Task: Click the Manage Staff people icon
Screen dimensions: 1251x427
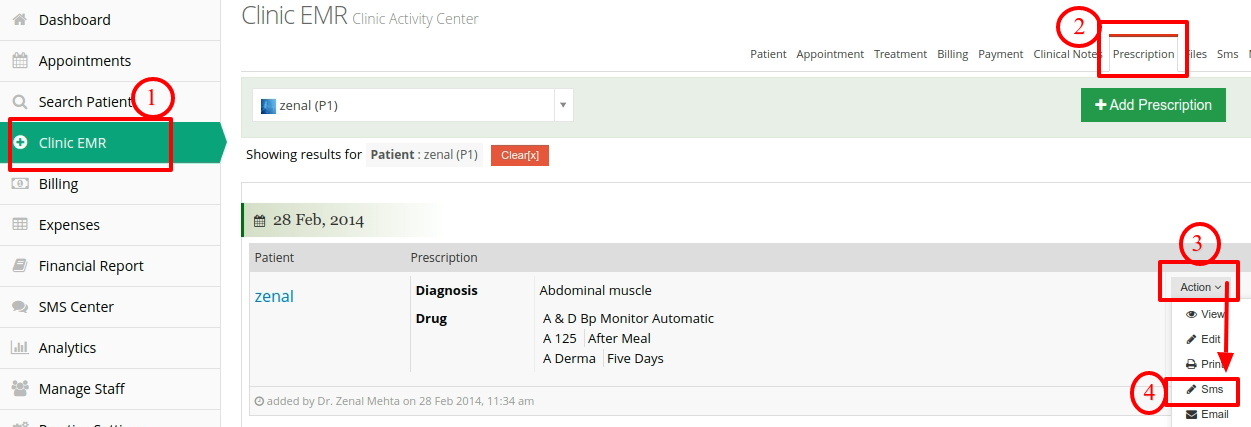Action: (19, 389)
